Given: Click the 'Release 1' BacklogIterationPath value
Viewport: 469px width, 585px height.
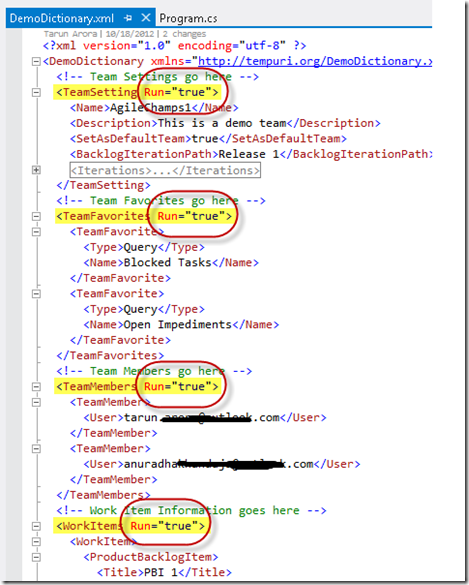Looking at the screenshot, I should pos(249,154).
